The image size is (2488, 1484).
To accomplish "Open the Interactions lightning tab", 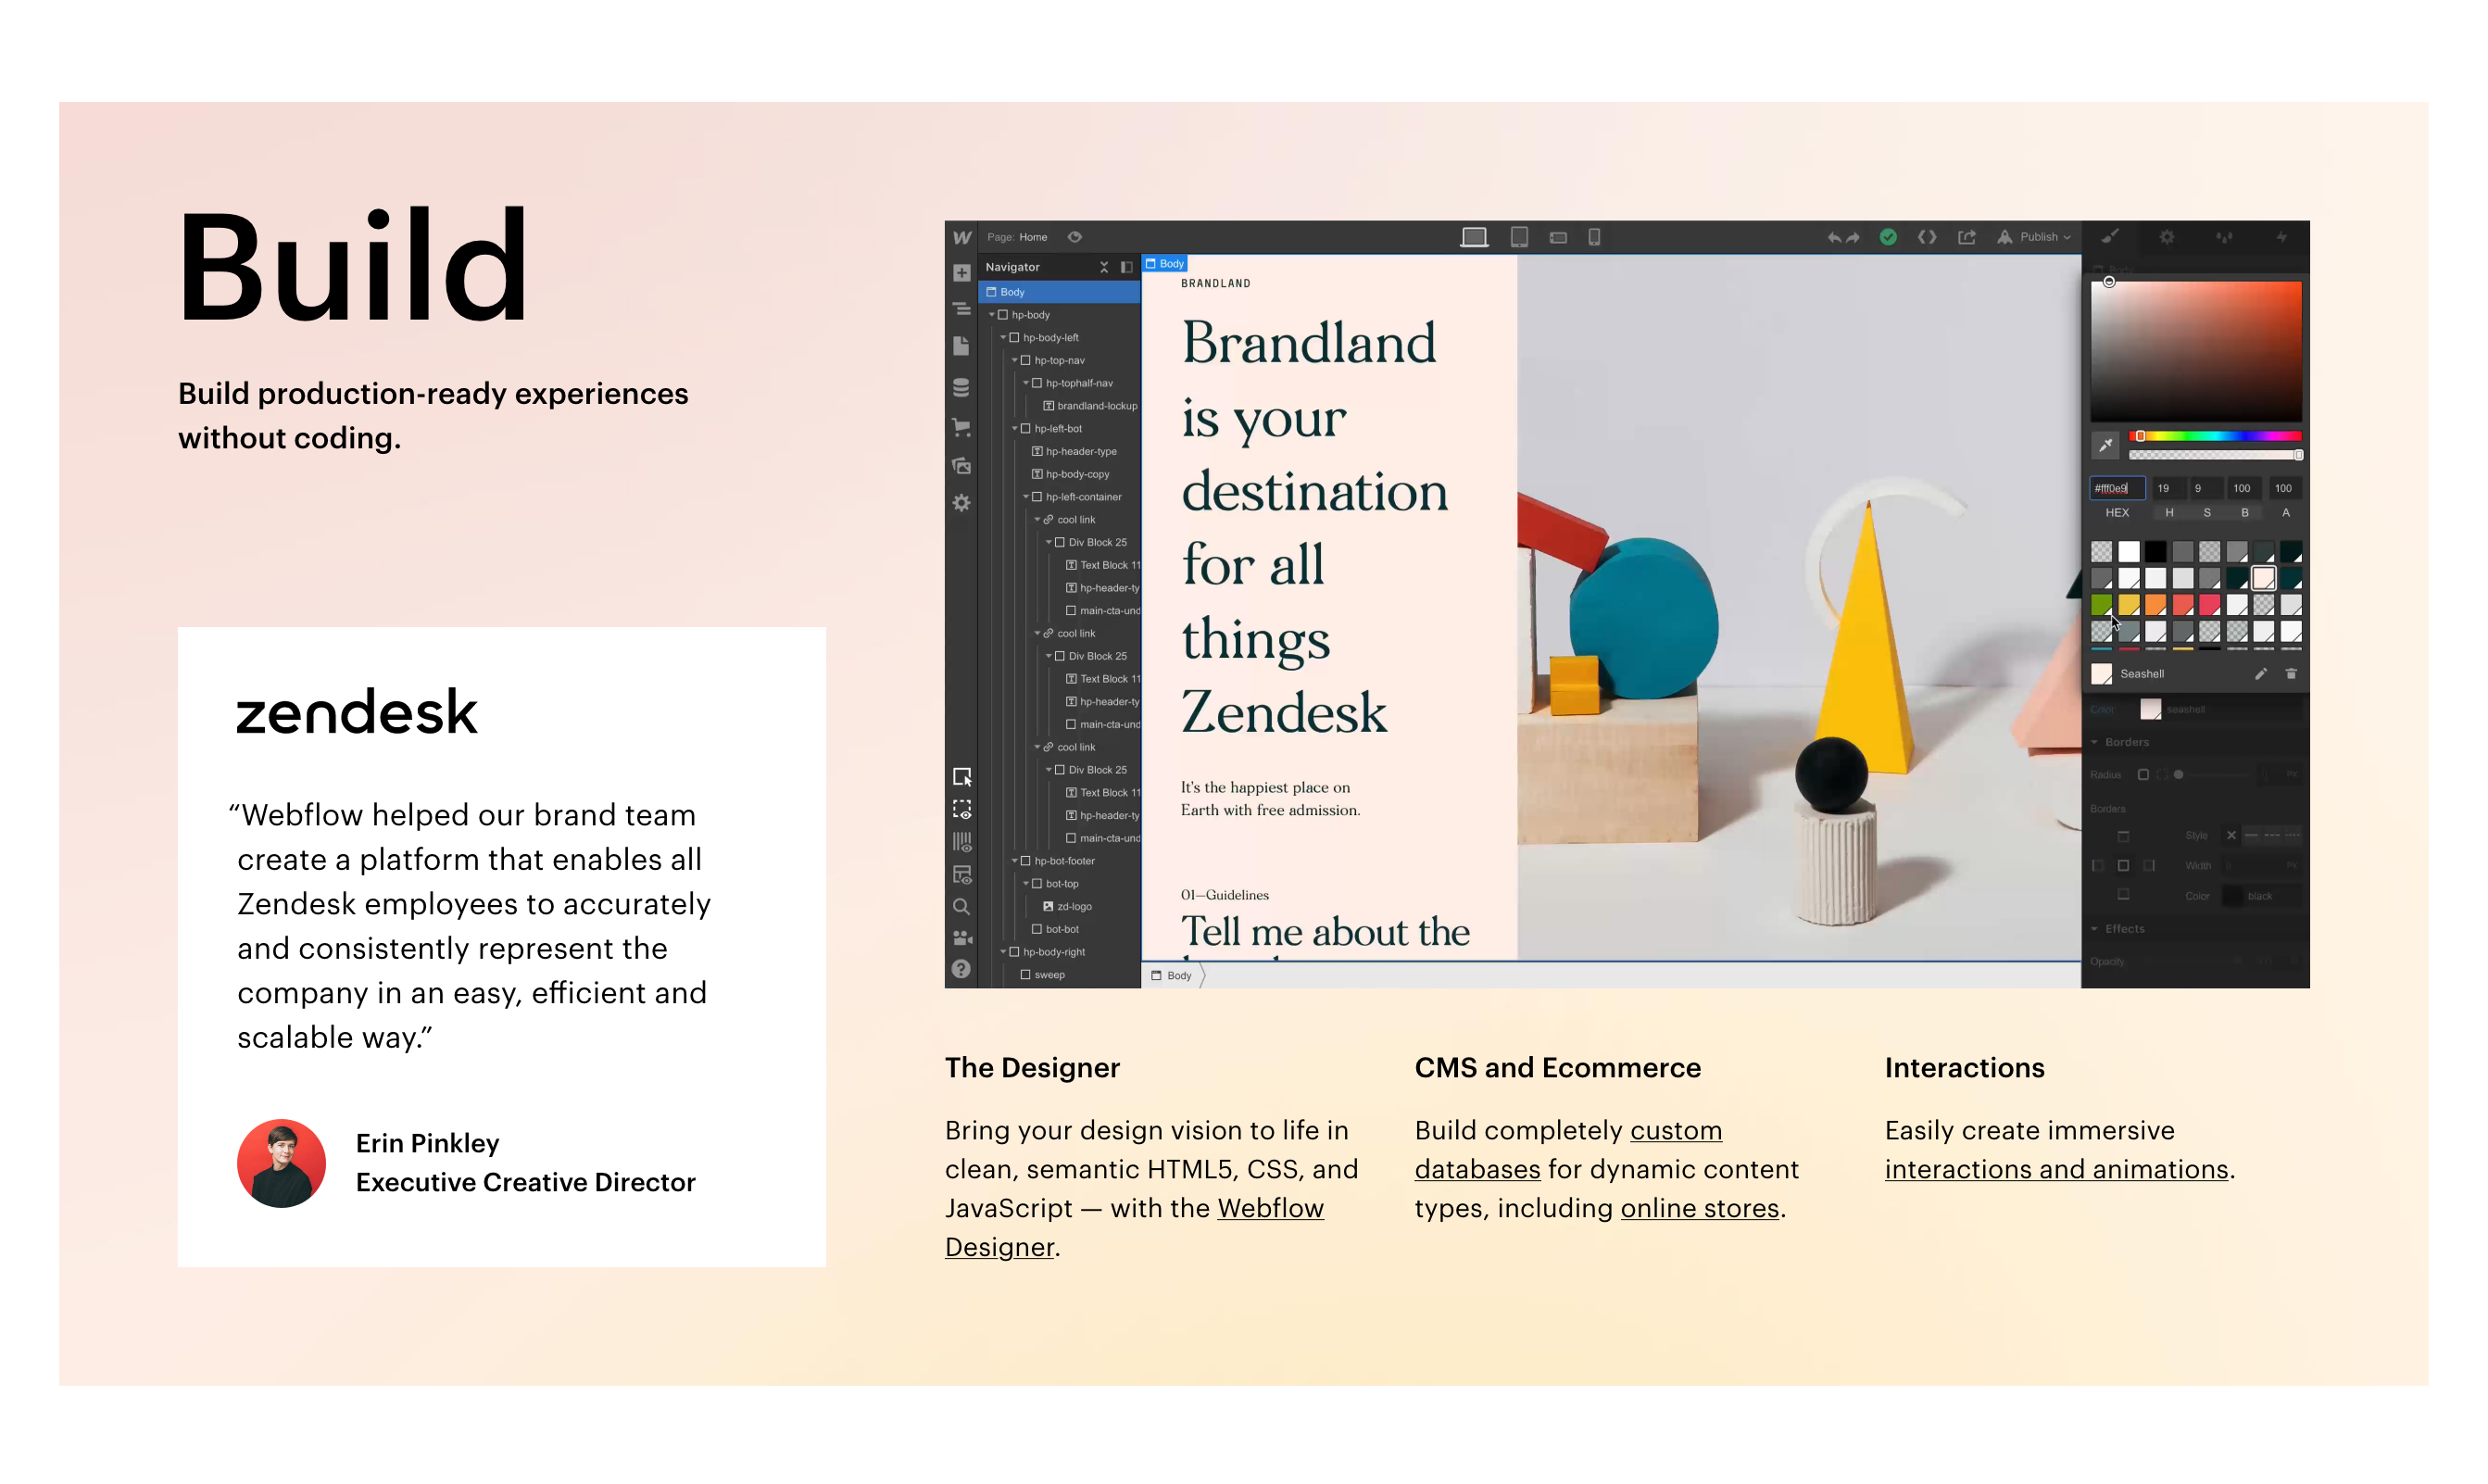I will tap(2281, 237).
